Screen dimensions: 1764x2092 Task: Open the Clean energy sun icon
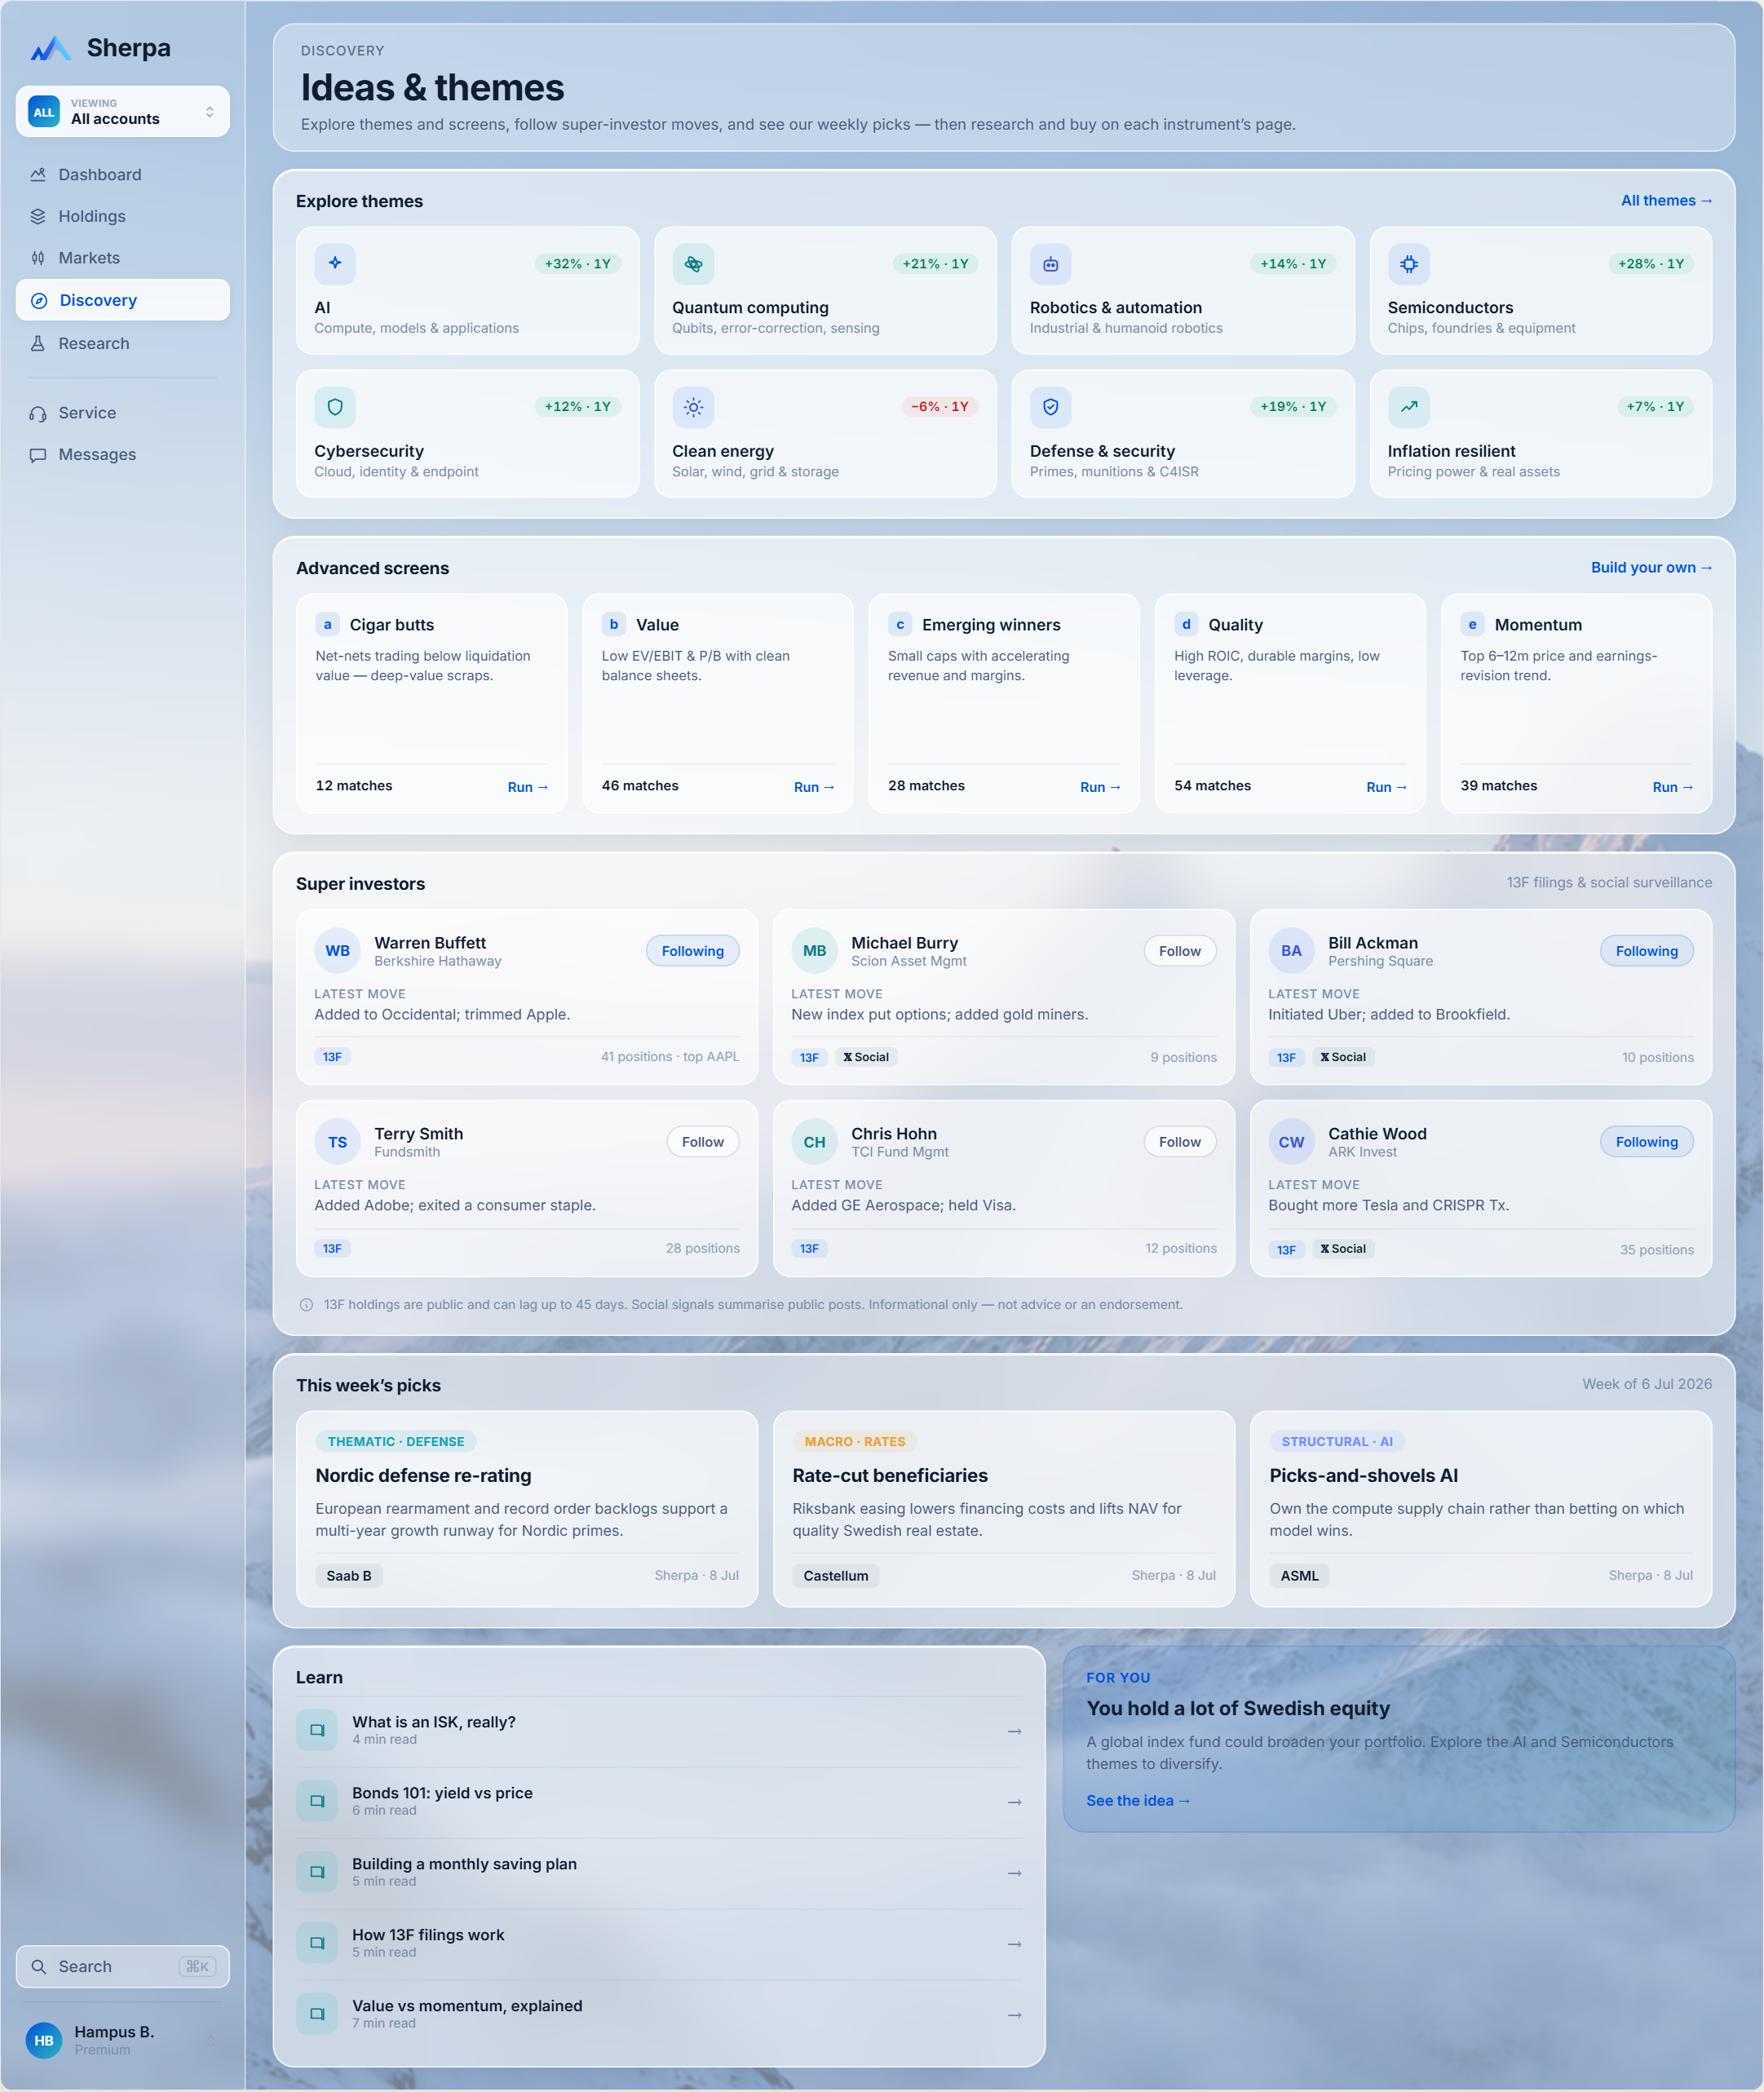[693, 407]
